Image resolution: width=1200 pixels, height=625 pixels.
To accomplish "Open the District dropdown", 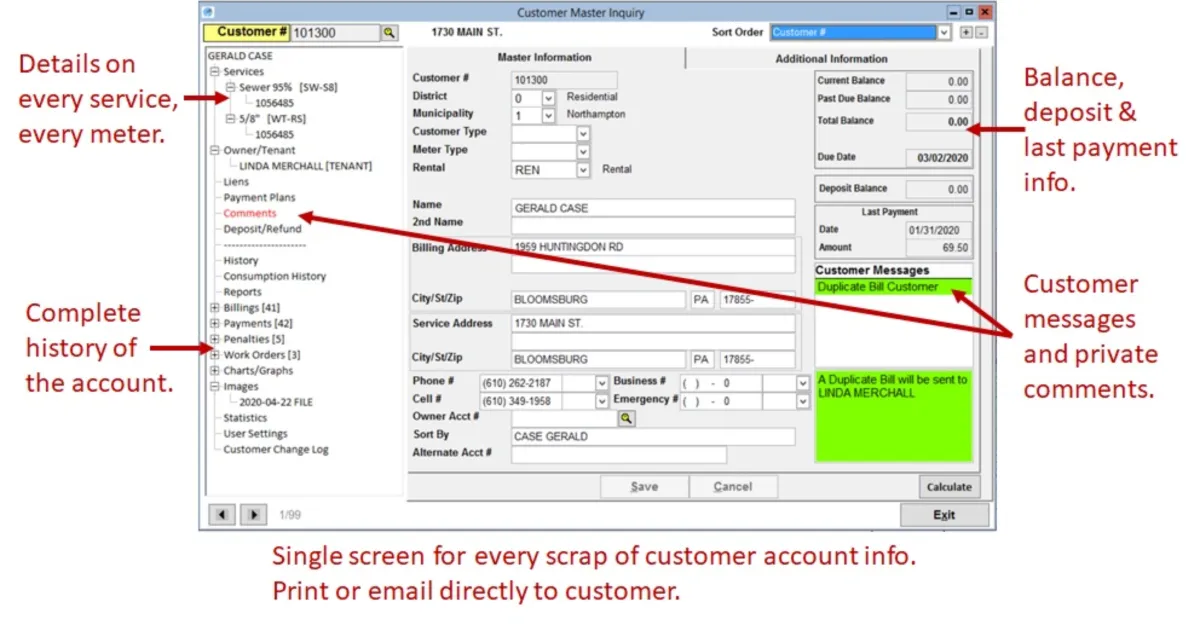I will pos(548,98).
